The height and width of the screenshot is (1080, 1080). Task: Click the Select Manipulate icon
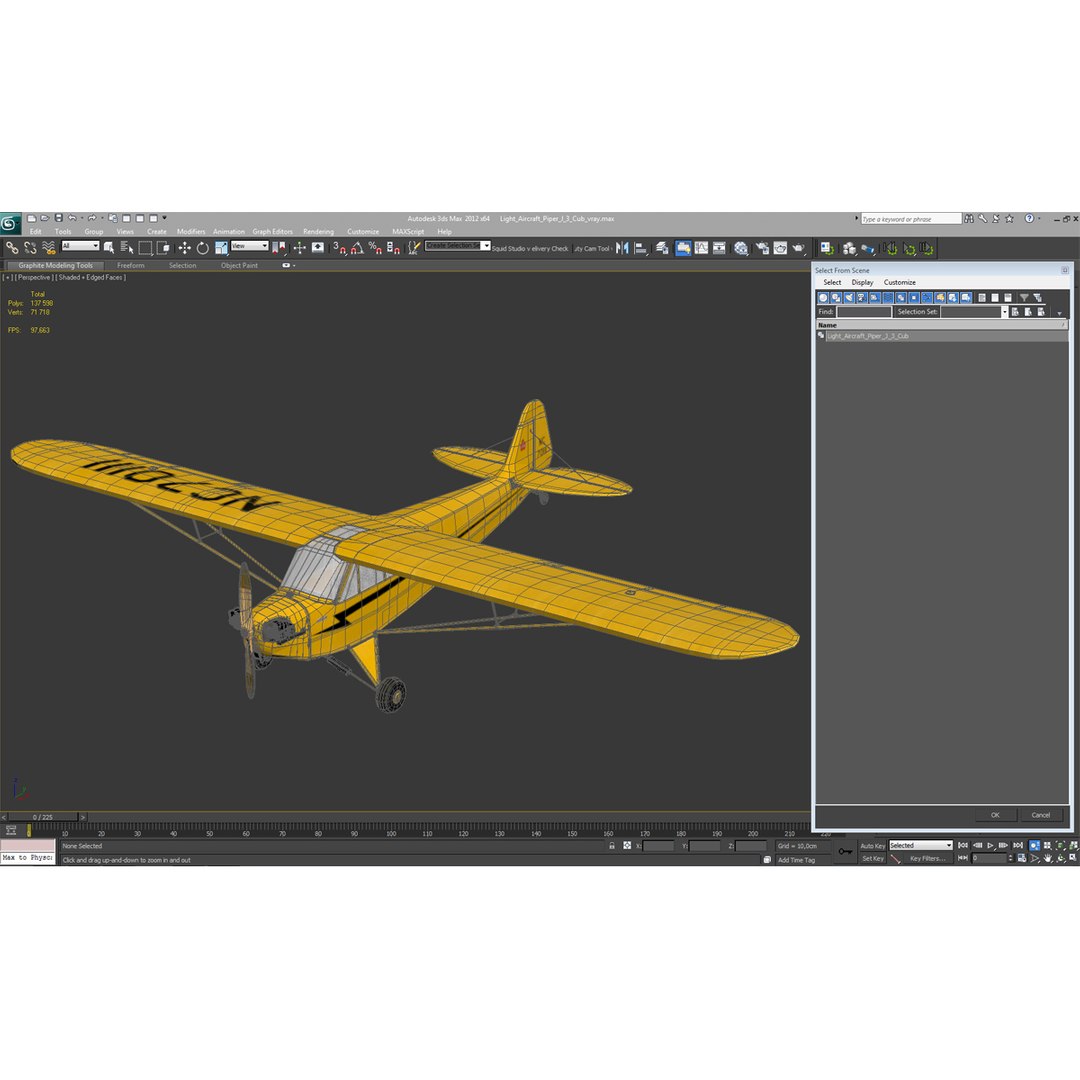pos(299,248)
